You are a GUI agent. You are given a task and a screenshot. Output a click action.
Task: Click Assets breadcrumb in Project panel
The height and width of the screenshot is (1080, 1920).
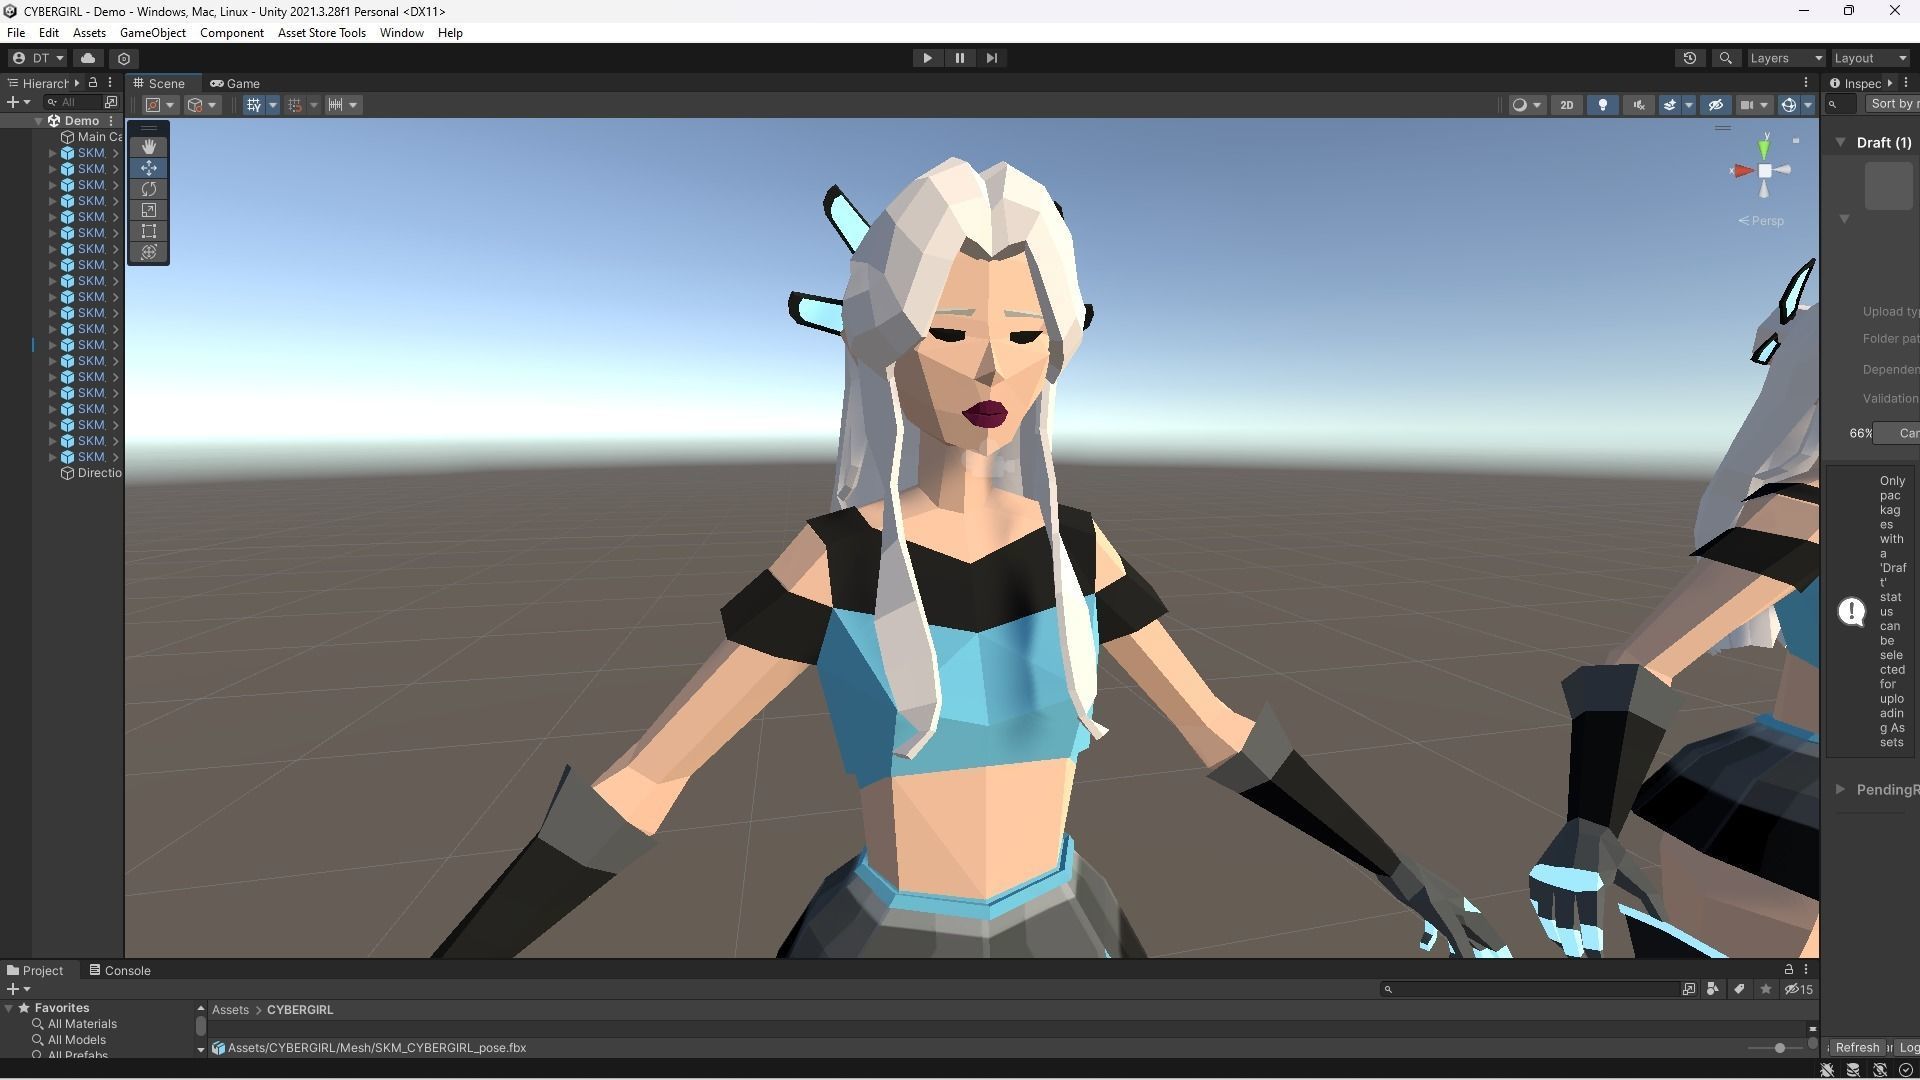[x=230, y=1010]
